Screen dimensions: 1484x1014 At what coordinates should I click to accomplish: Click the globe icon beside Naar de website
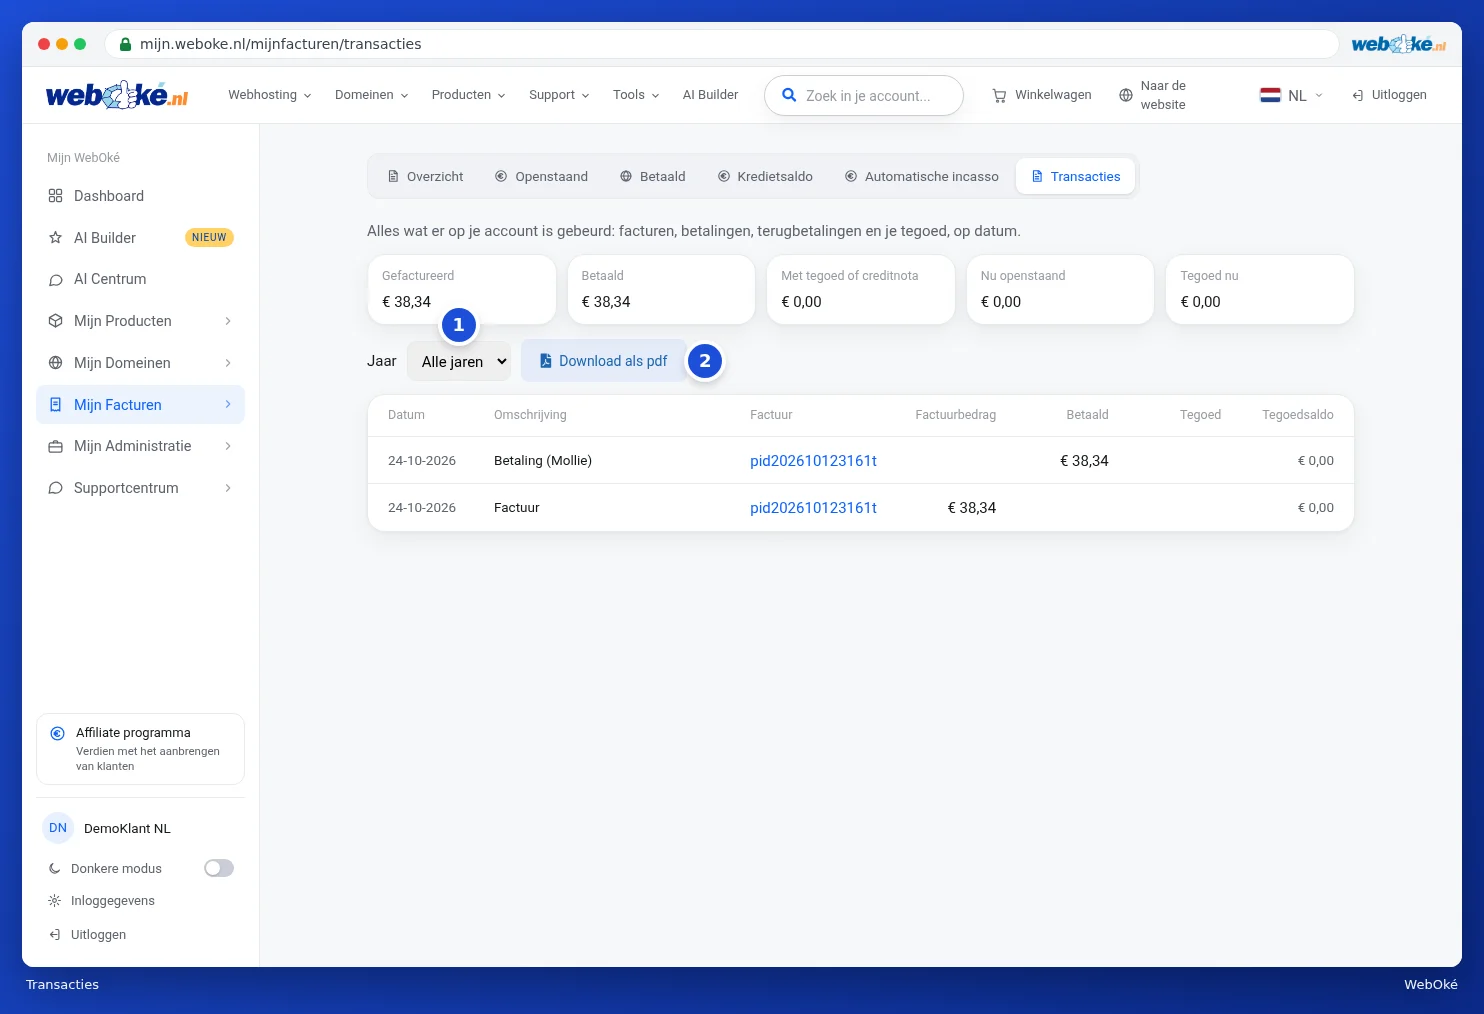pos(1126,95)
